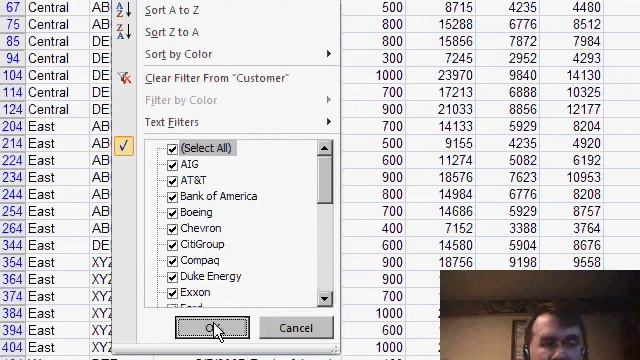Uncheck the Exxon checkbox
This screenshot has width=640, height=360.
(x=172, y=293)
